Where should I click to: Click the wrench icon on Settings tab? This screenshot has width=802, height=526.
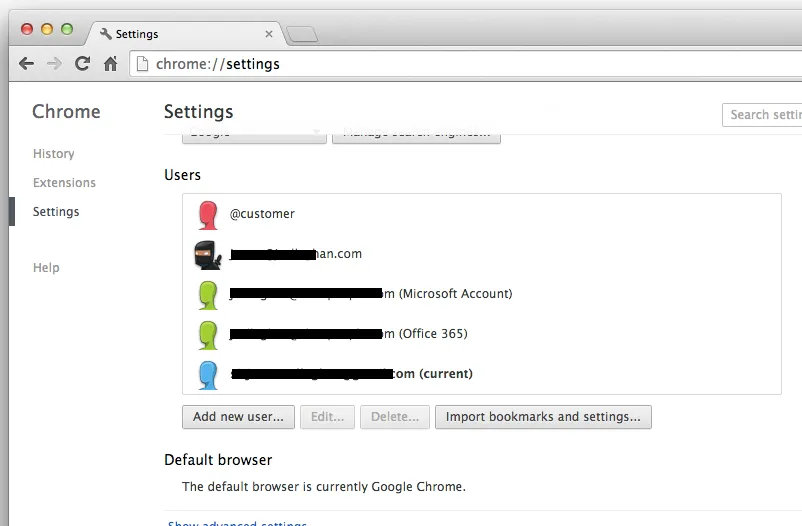pos(106,34)
